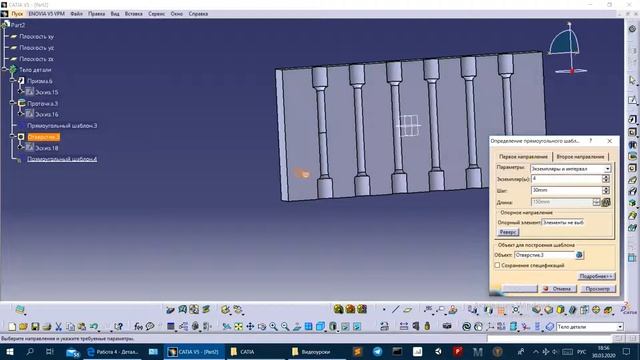
Task: Collapse the Отверстие.3 tree node
Action: tap(12, 137)
